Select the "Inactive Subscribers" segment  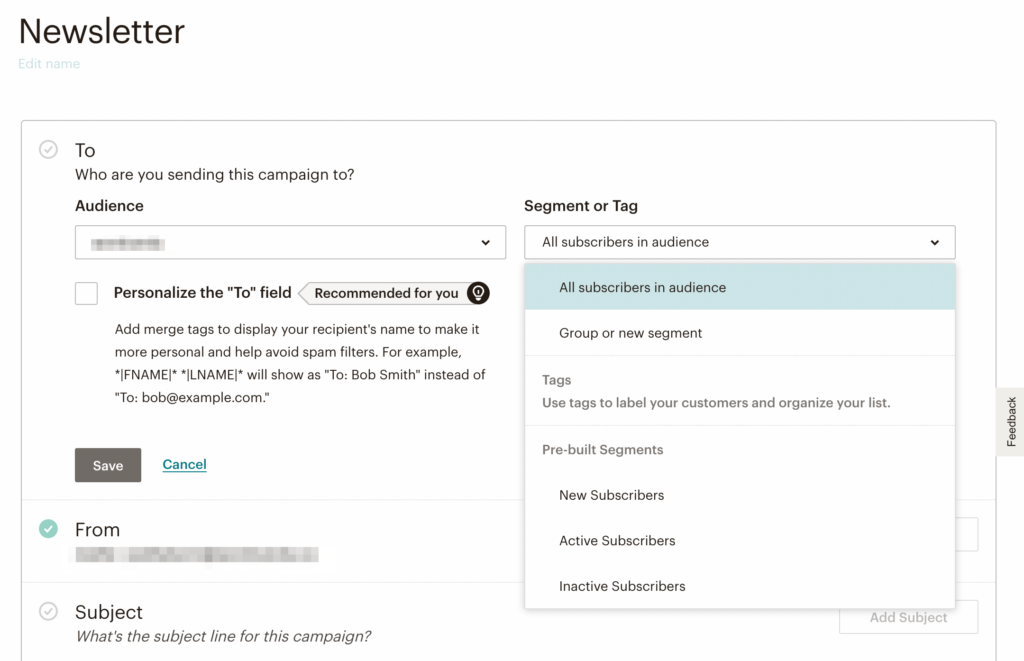(622, 586)
